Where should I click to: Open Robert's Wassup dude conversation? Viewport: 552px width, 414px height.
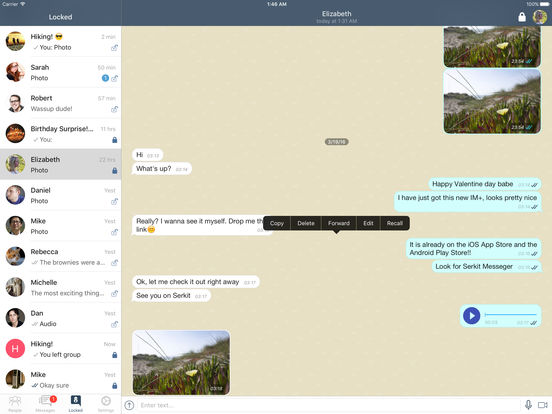coord(61,103)
